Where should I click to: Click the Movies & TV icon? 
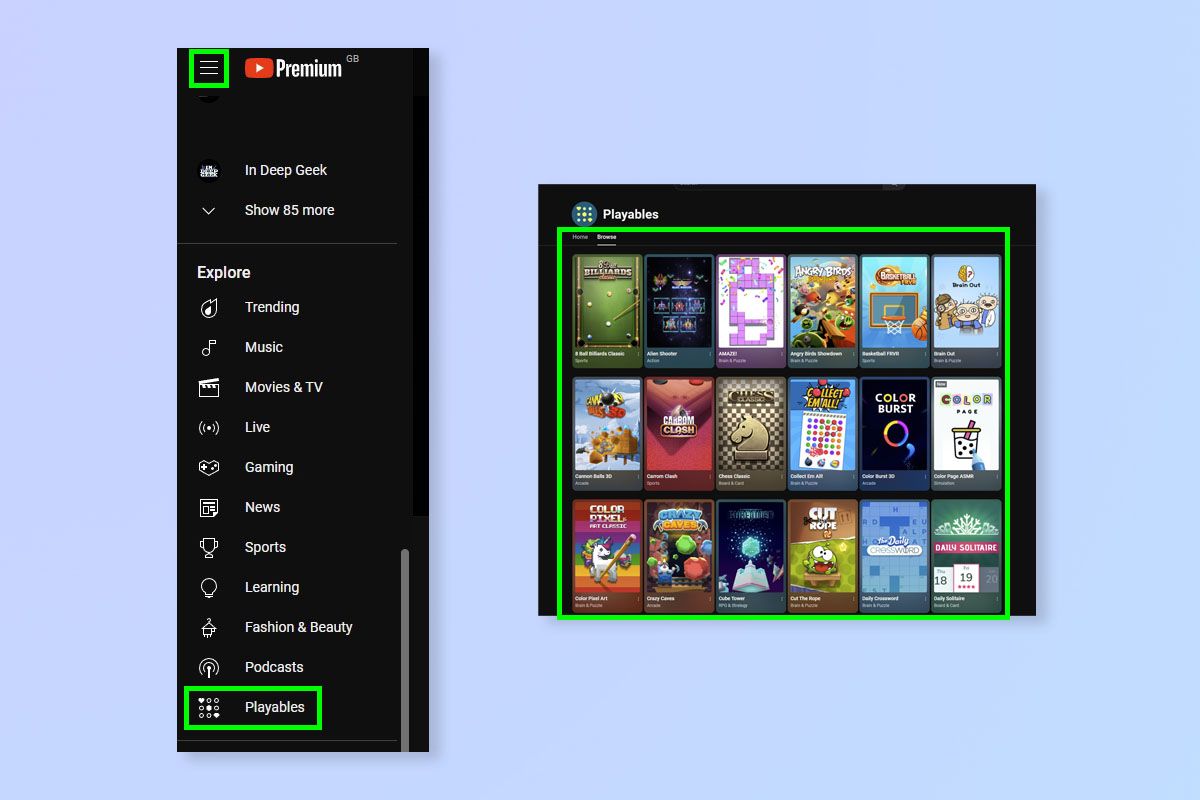point(208,387)
